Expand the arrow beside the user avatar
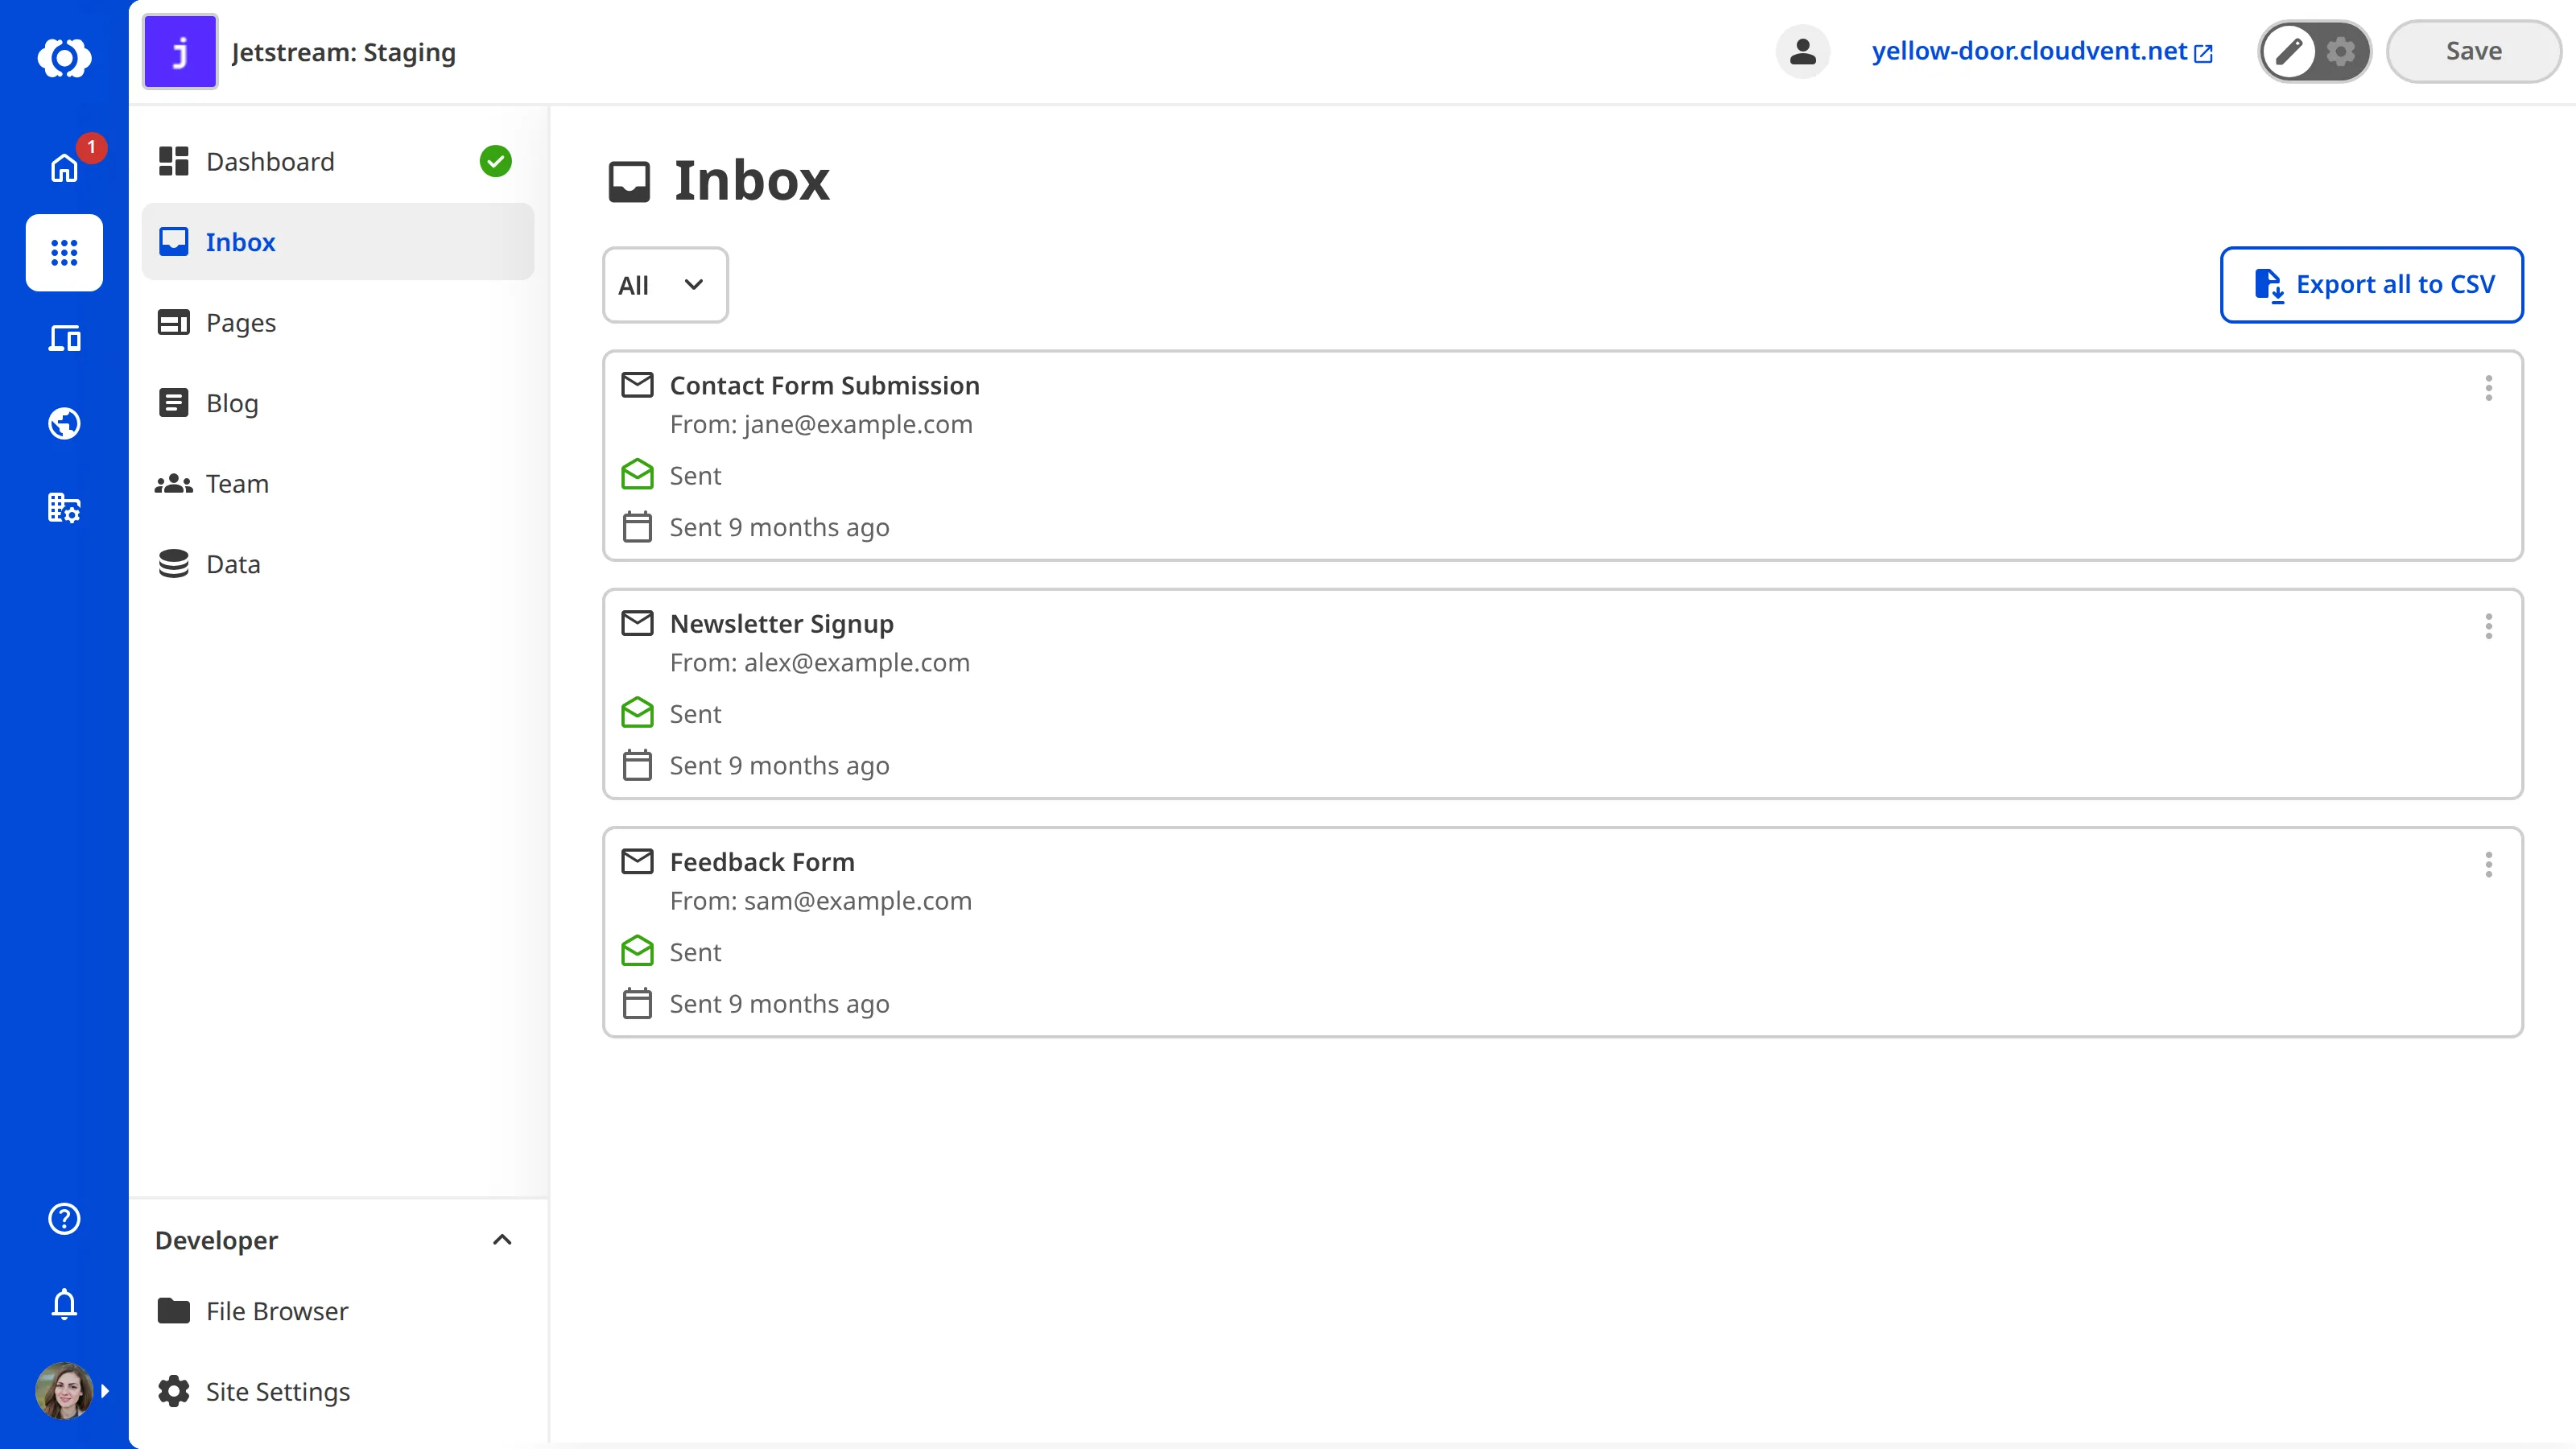Screen dimensions: 2576x1449 point(104,1390)
